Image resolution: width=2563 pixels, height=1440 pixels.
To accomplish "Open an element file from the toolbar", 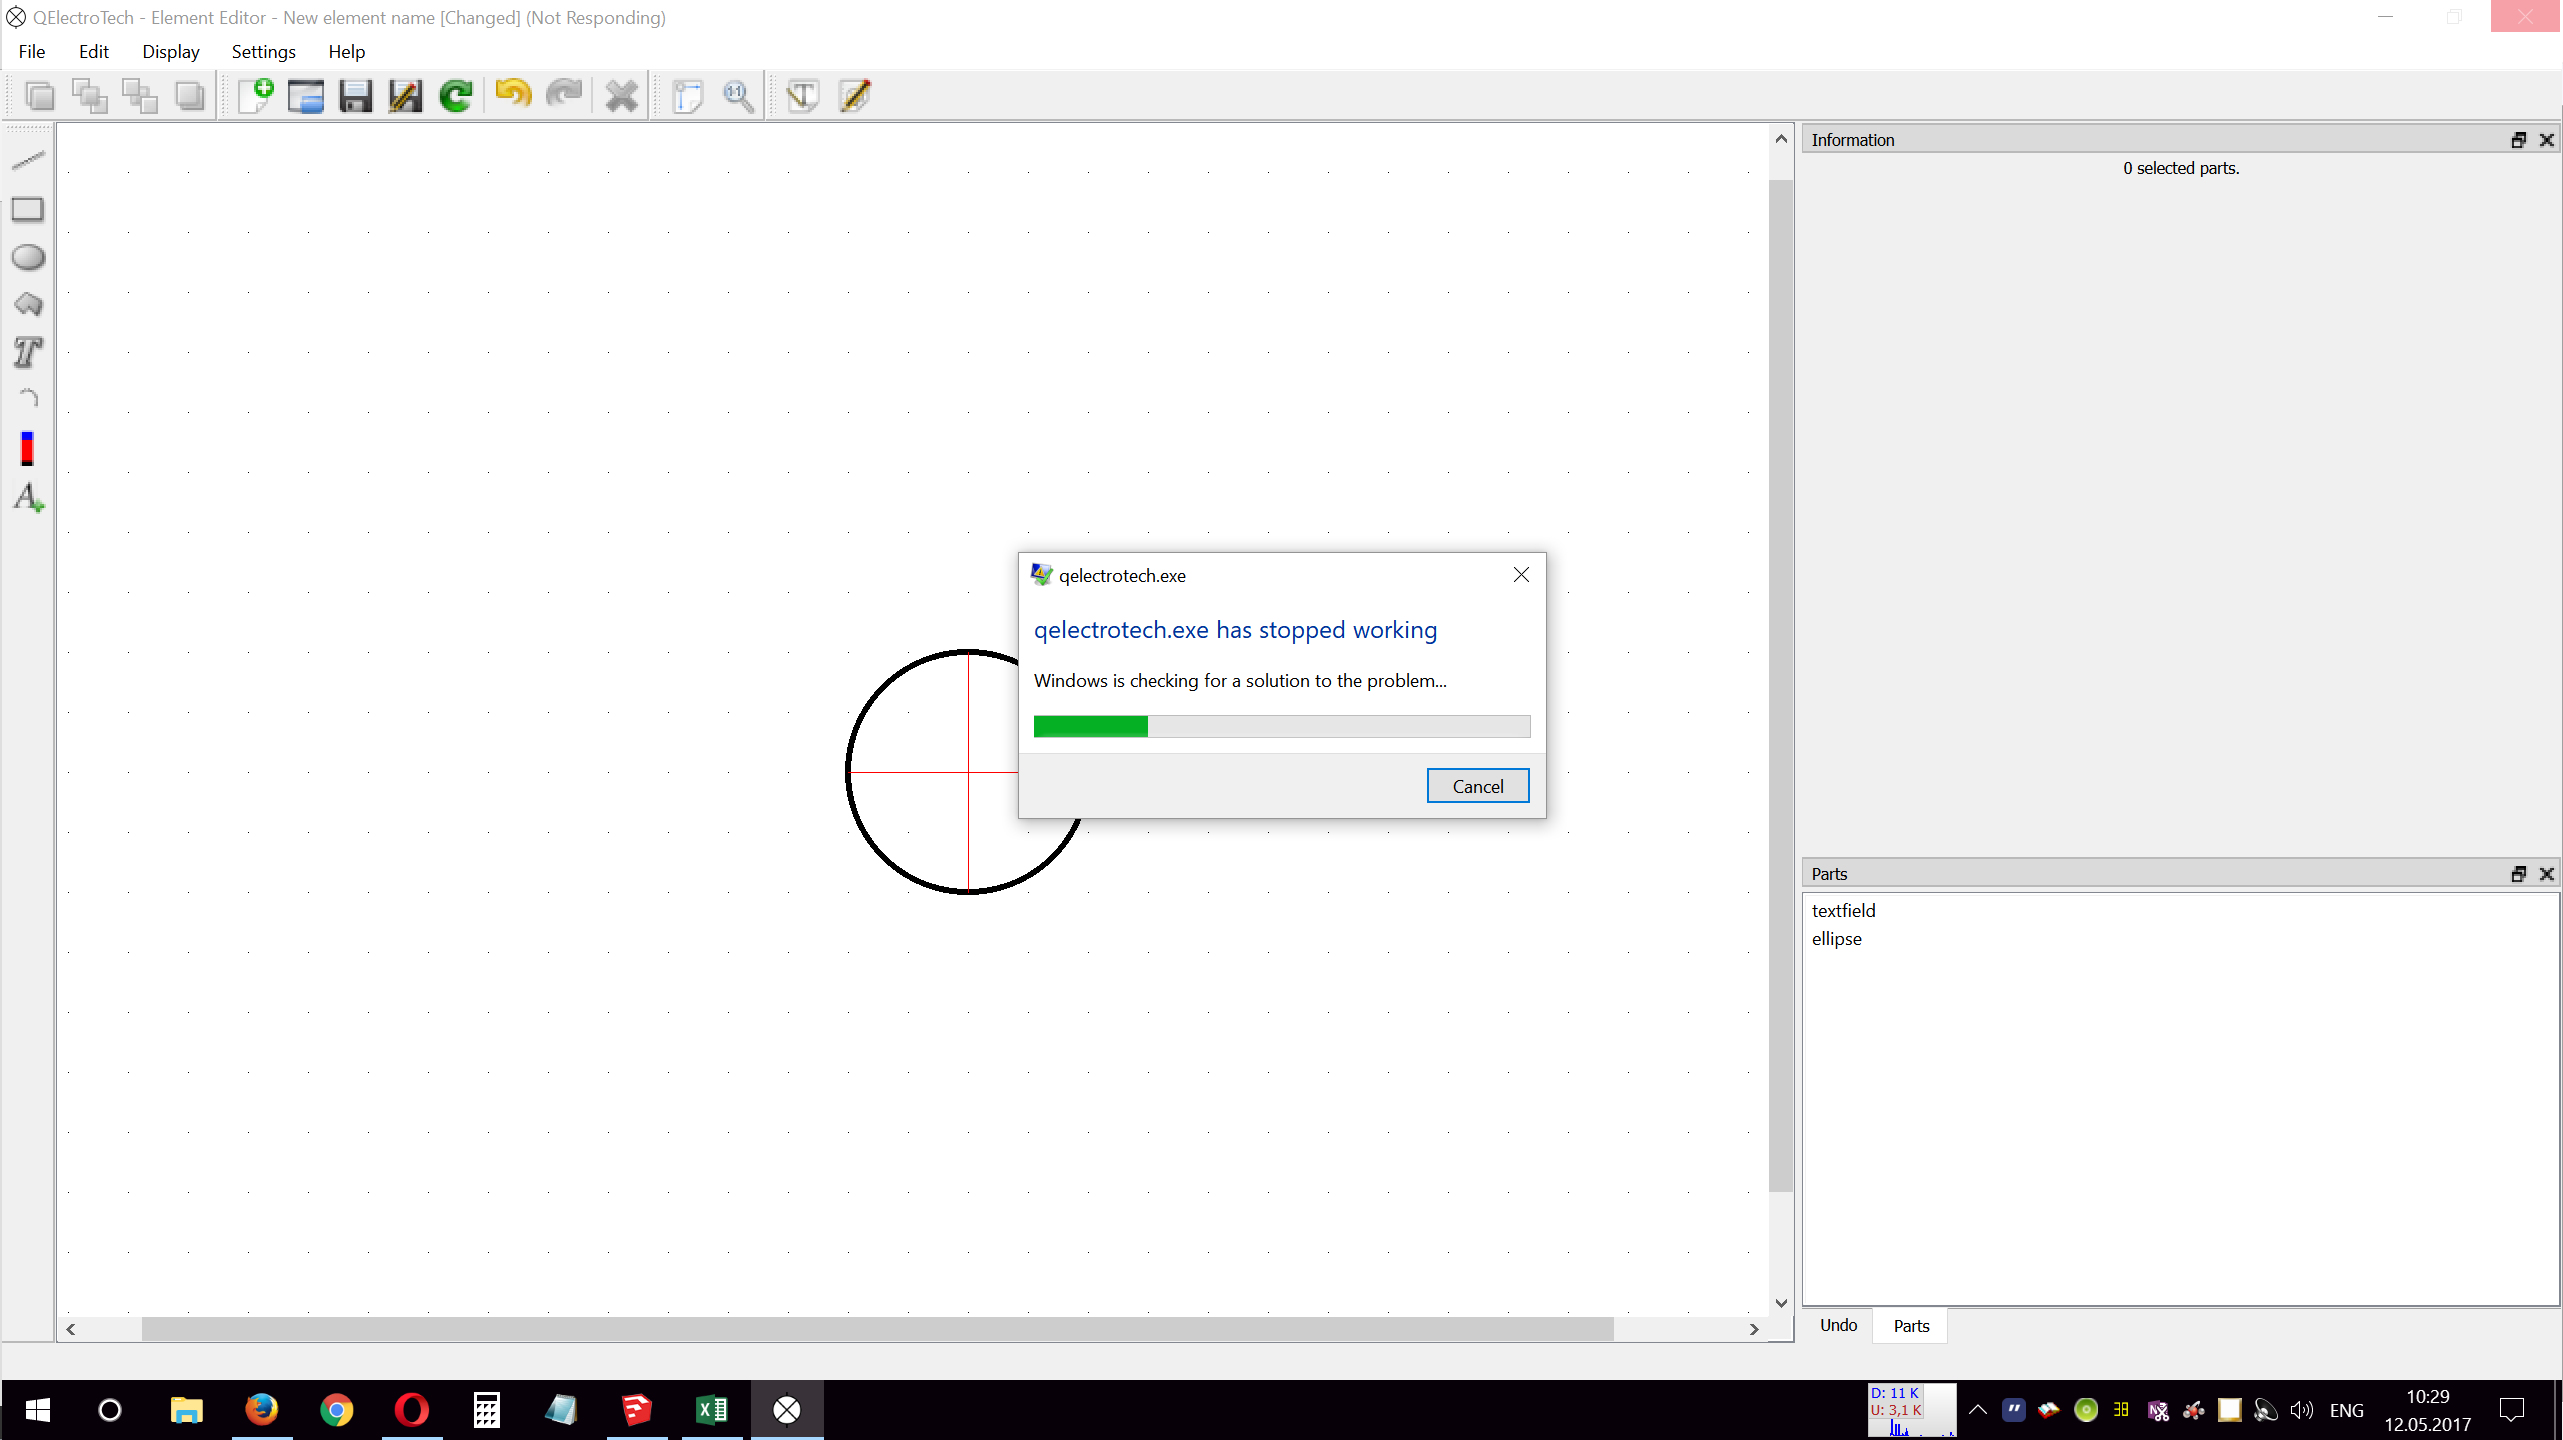I will [306, 96].
